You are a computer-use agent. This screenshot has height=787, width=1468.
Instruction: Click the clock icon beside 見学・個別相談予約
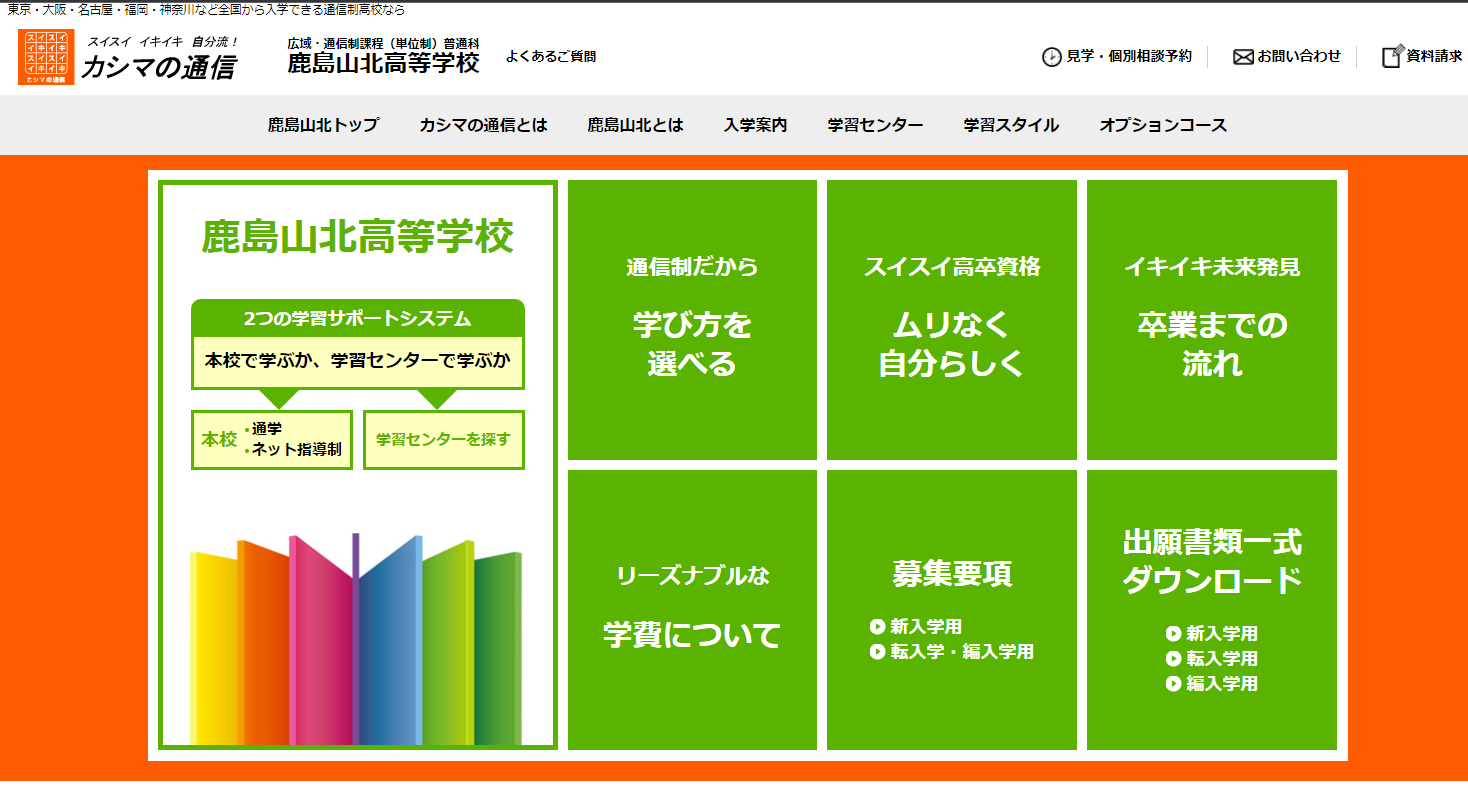click(x=1051, y=57)
